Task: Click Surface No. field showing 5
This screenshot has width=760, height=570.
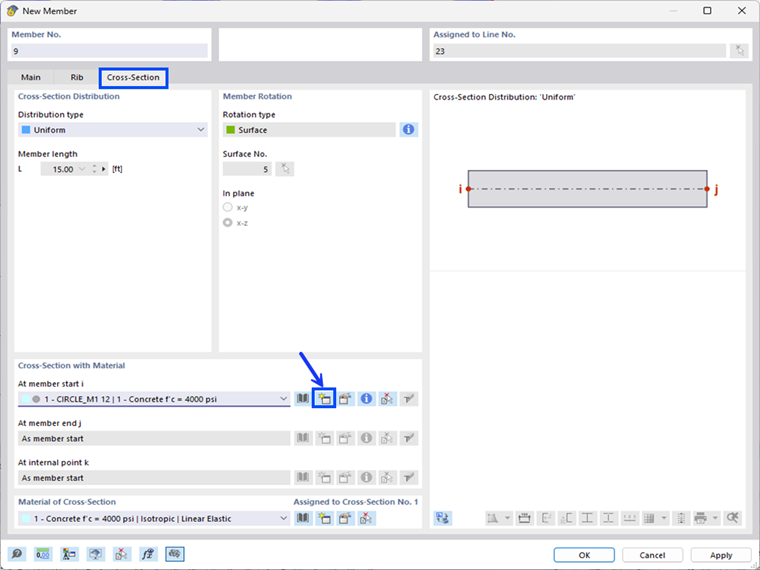Action: 247,169
